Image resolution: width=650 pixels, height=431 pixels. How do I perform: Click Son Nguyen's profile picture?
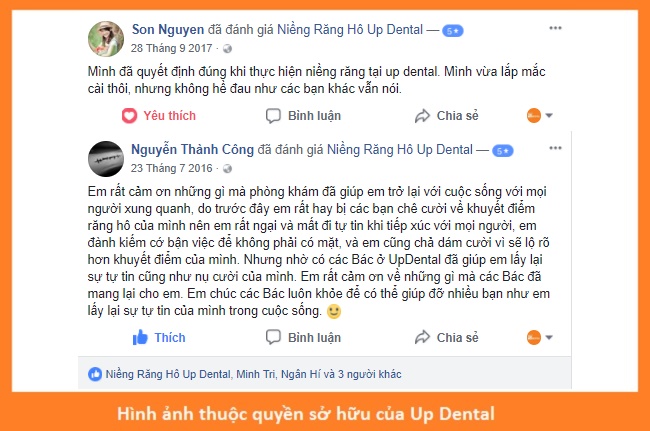(x=106, y=39)
